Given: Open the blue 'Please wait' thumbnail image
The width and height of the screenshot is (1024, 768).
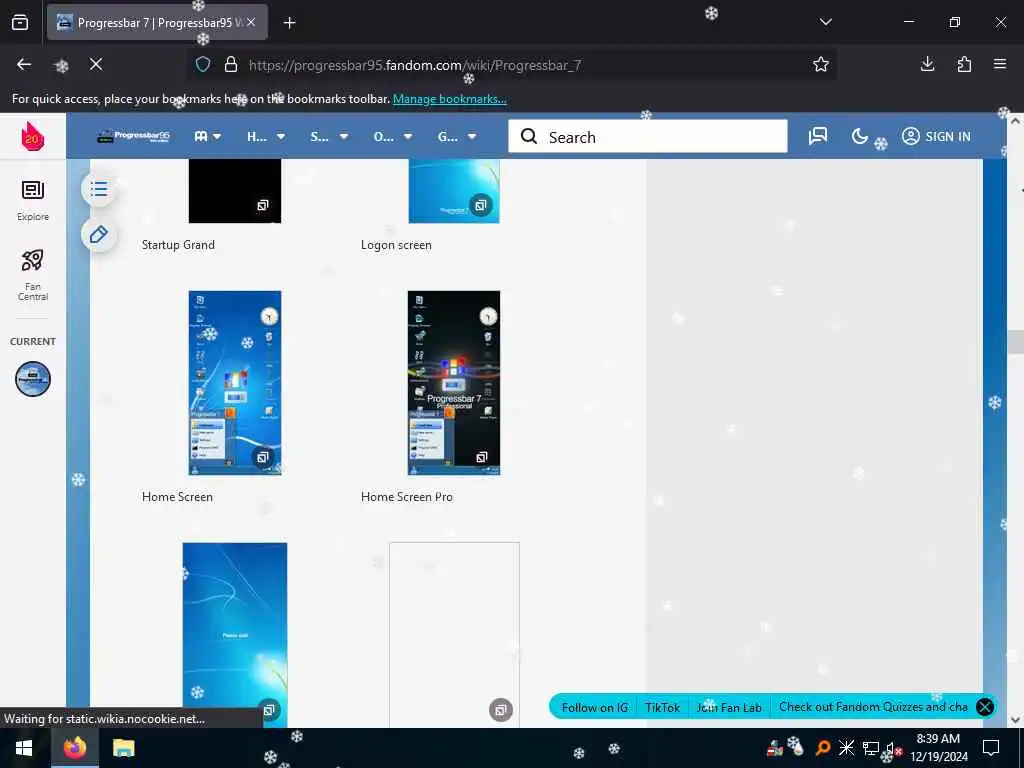Looking at the screenshot, I should click(x=234, y=635).
